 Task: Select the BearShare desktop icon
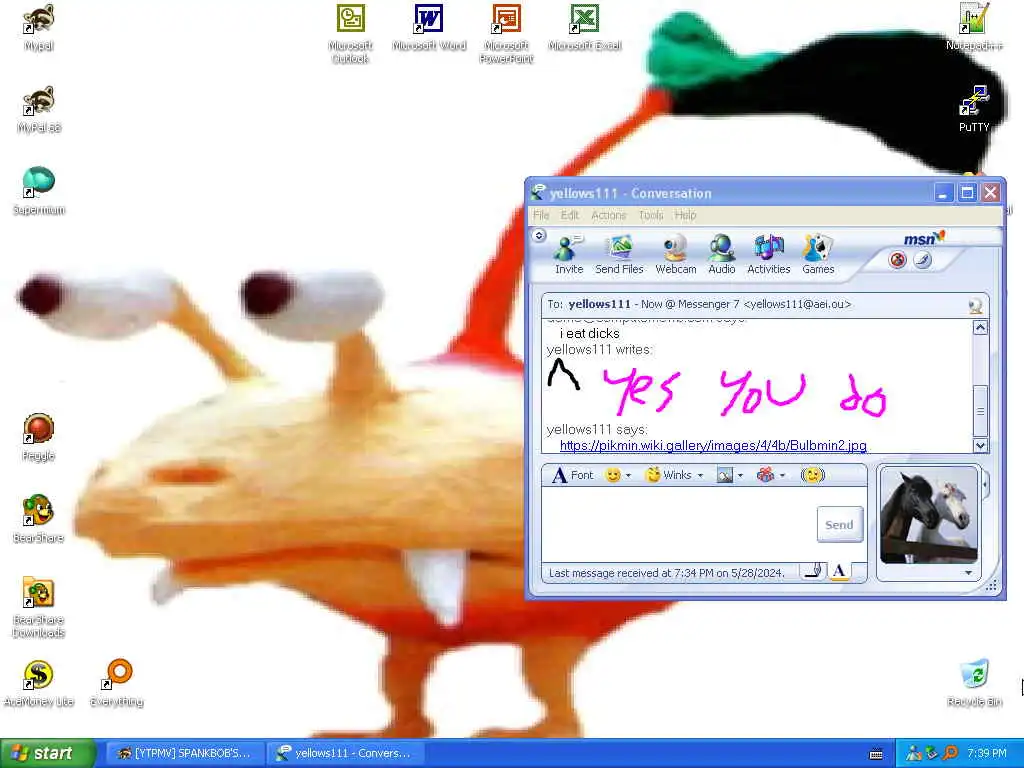coord(39,519)
